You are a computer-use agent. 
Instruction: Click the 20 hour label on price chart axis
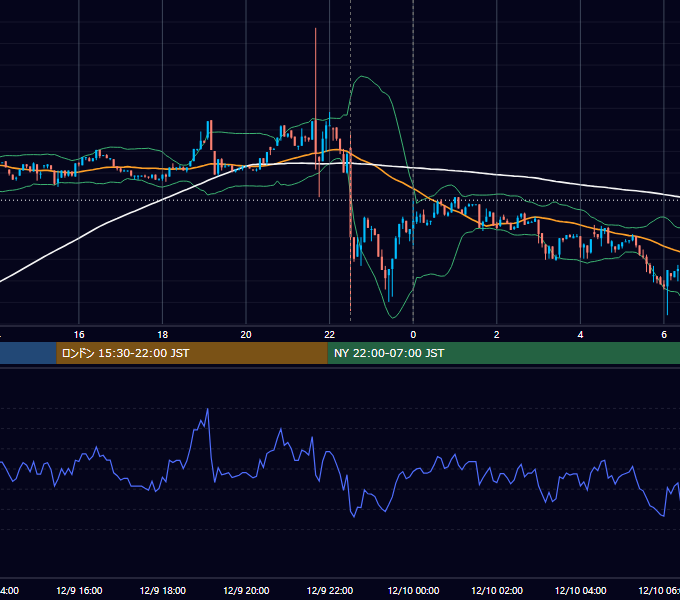(246, 335)
